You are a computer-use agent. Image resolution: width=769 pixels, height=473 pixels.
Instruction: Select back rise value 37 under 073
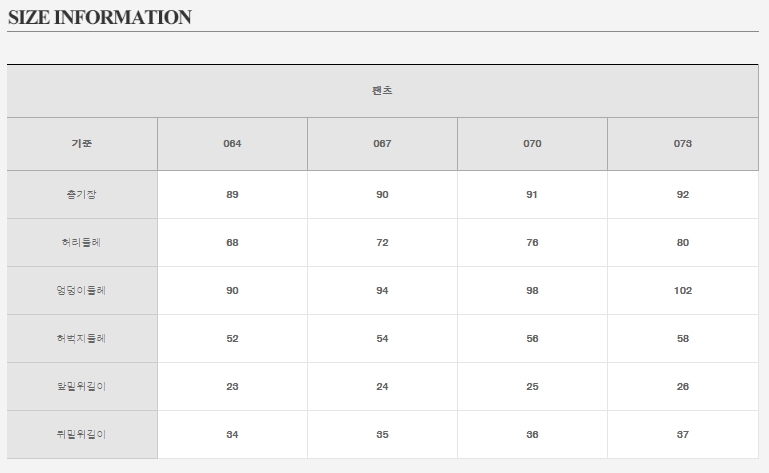click(683, 435)
